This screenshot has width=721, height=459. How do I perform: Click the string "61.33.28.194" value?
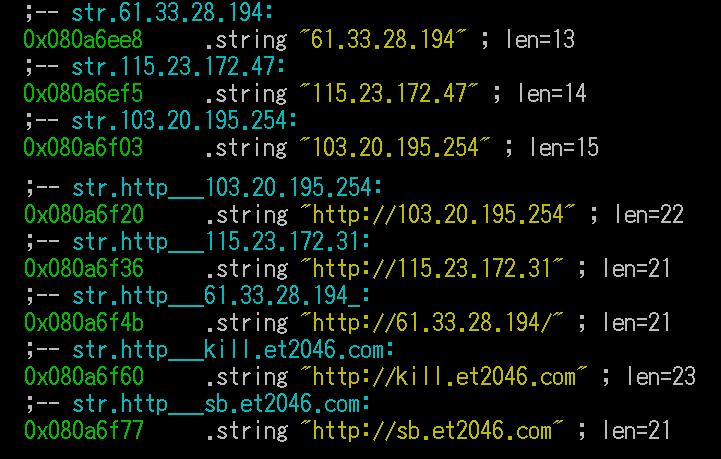tap(383, 40)
